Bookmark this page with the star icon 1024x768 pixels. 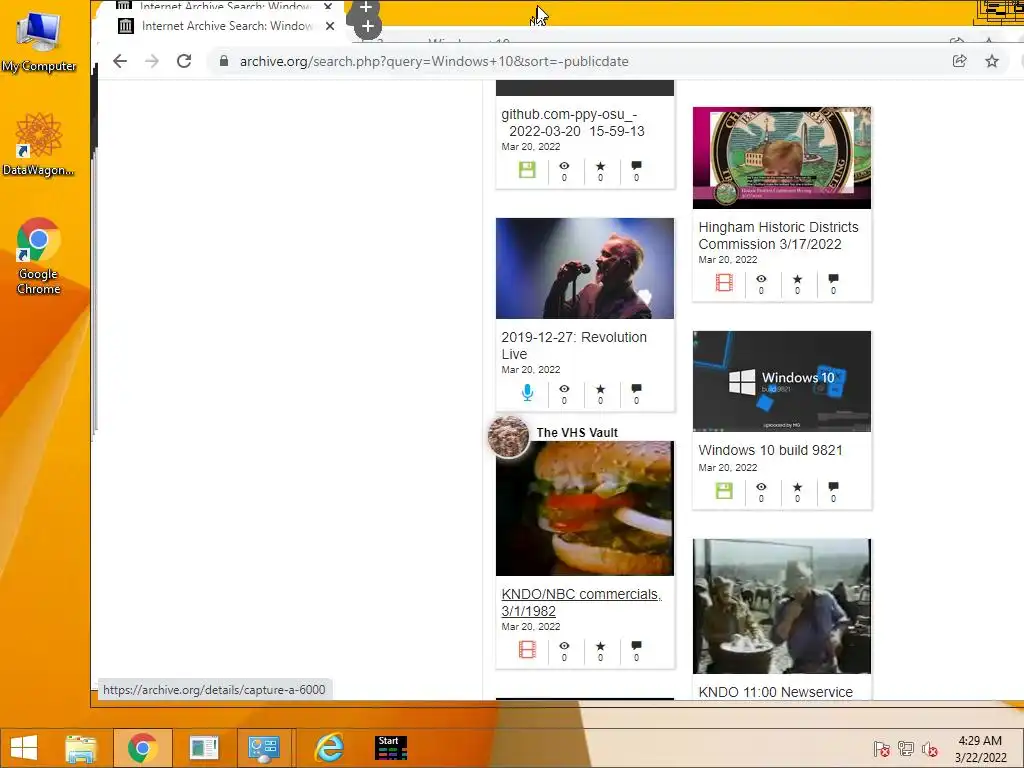coord(992,61)
